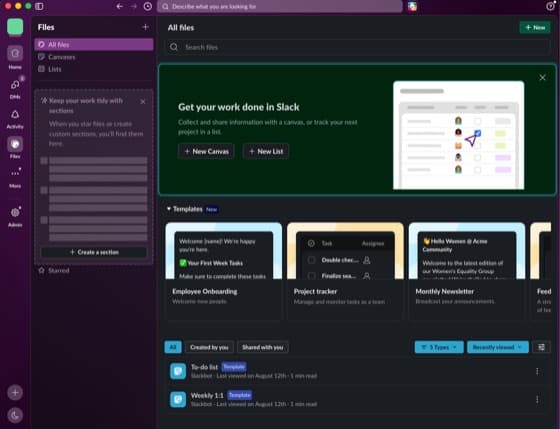Open the Project tracker template
This screenshot has width=560, height=429.
coord(345,271)
